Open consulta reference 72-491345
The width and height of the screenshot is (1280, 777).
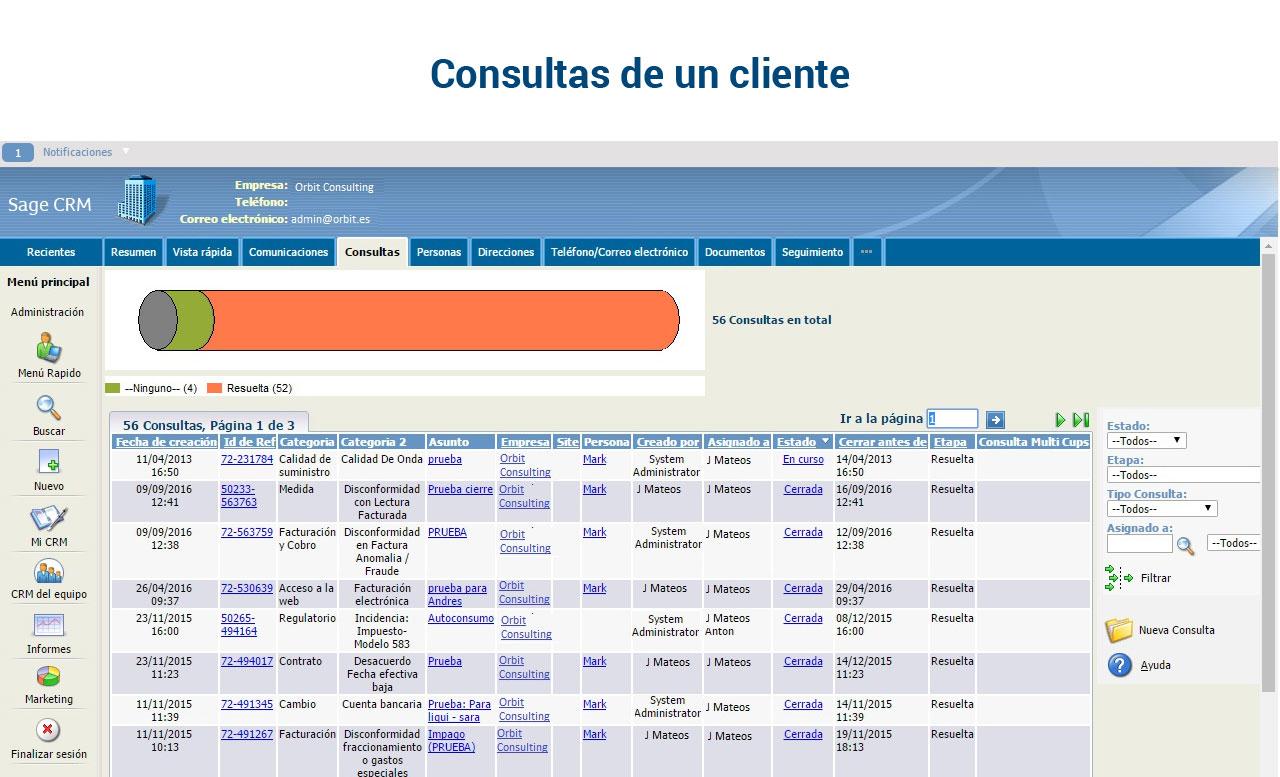pyautogui.click(x=247, y=705)
